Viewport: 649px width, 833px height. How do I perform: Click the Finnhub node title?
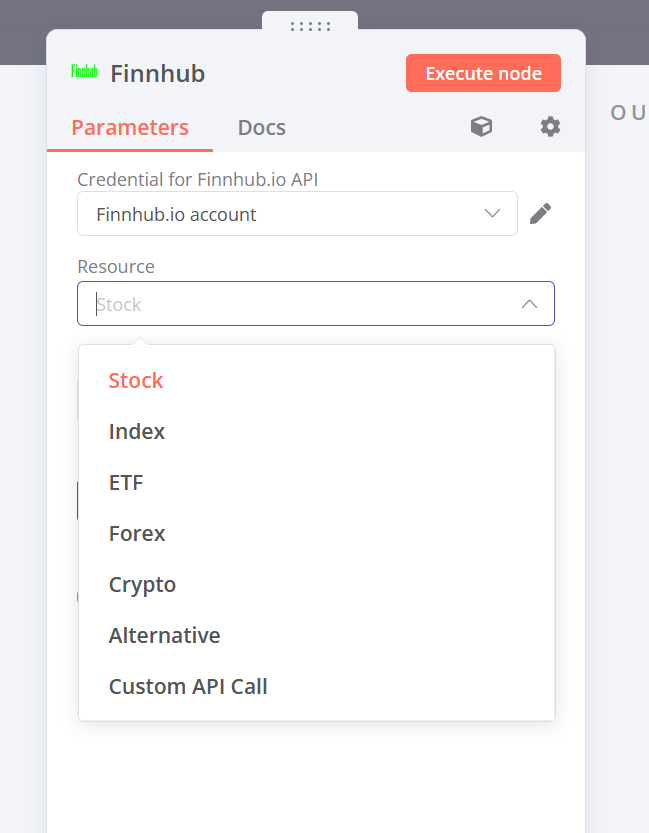[157, 74]
